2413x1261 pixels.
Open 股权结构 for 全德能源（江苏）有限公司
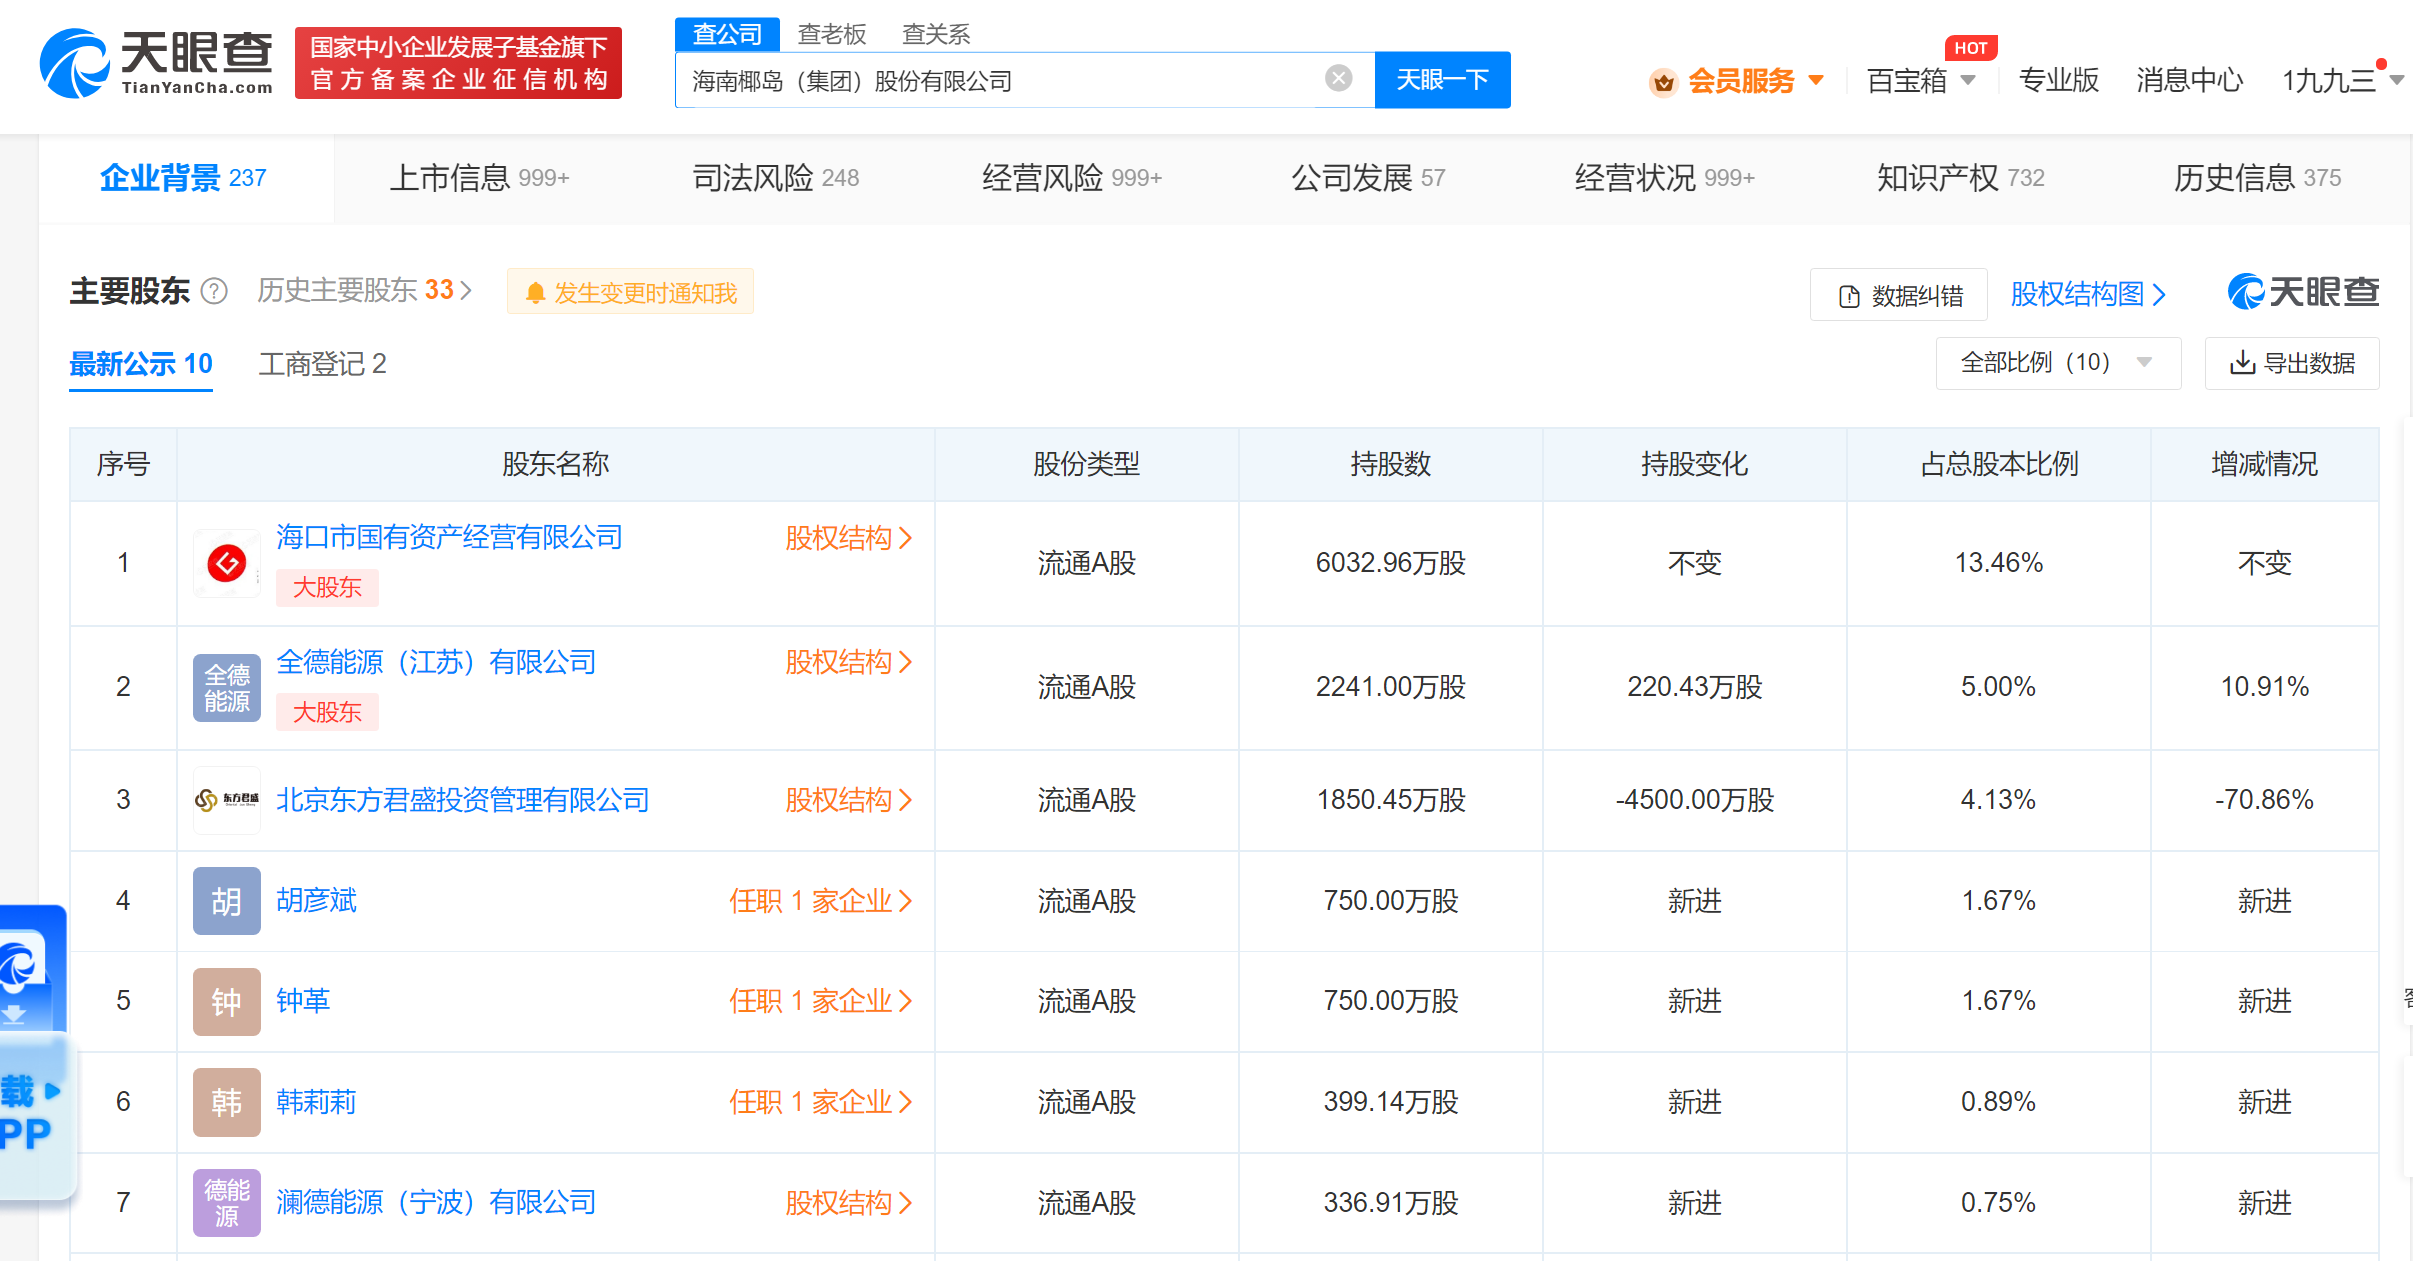click(x=848, y=662)
